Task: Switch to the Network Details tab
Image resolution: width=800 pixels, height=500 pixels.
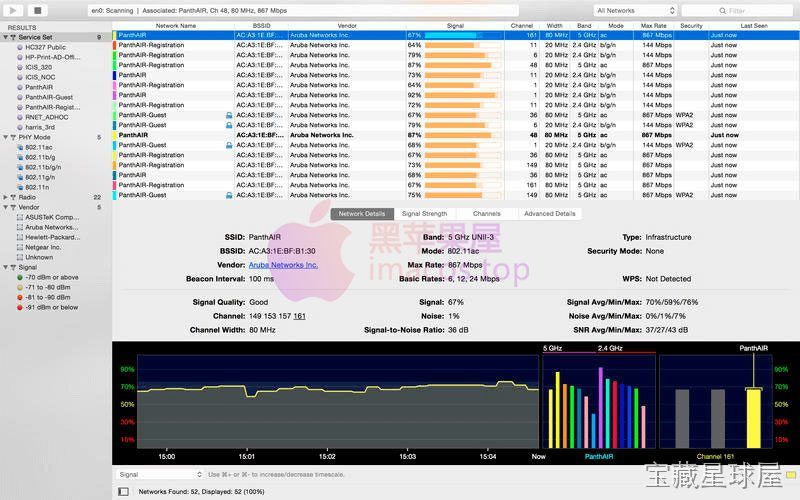Action: pos(362,214)
